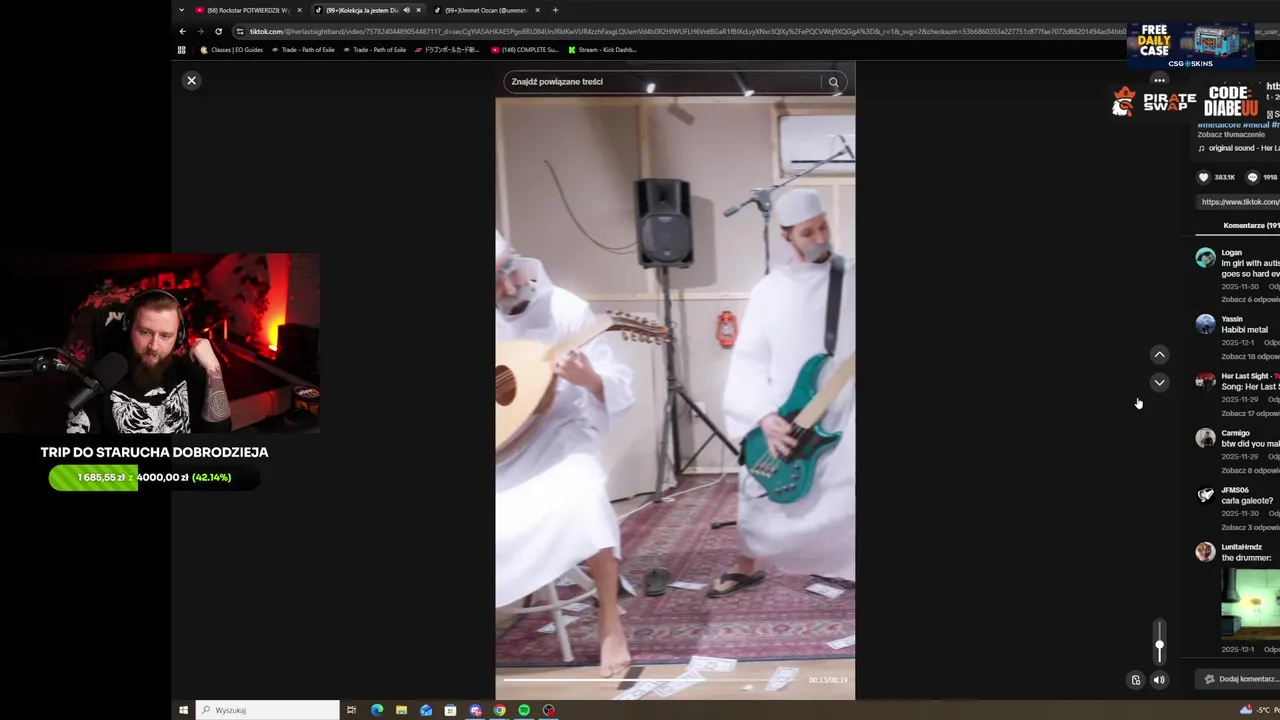Open Carmigo's profile avatar

pos(1205,438)
